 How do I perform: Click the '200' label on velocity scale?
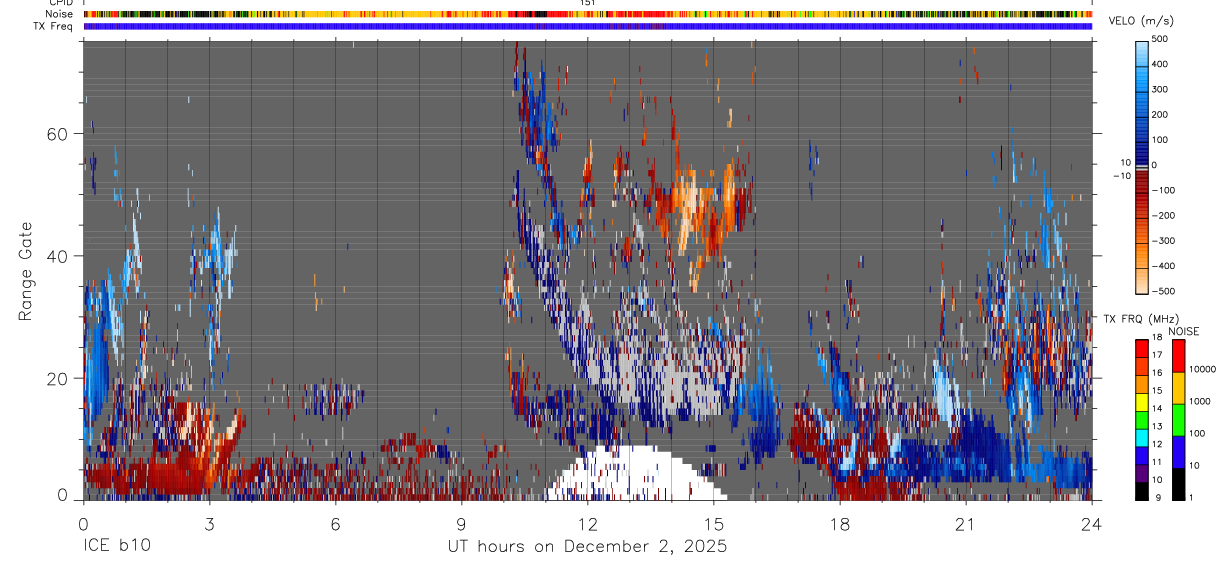click(1161, 115)
